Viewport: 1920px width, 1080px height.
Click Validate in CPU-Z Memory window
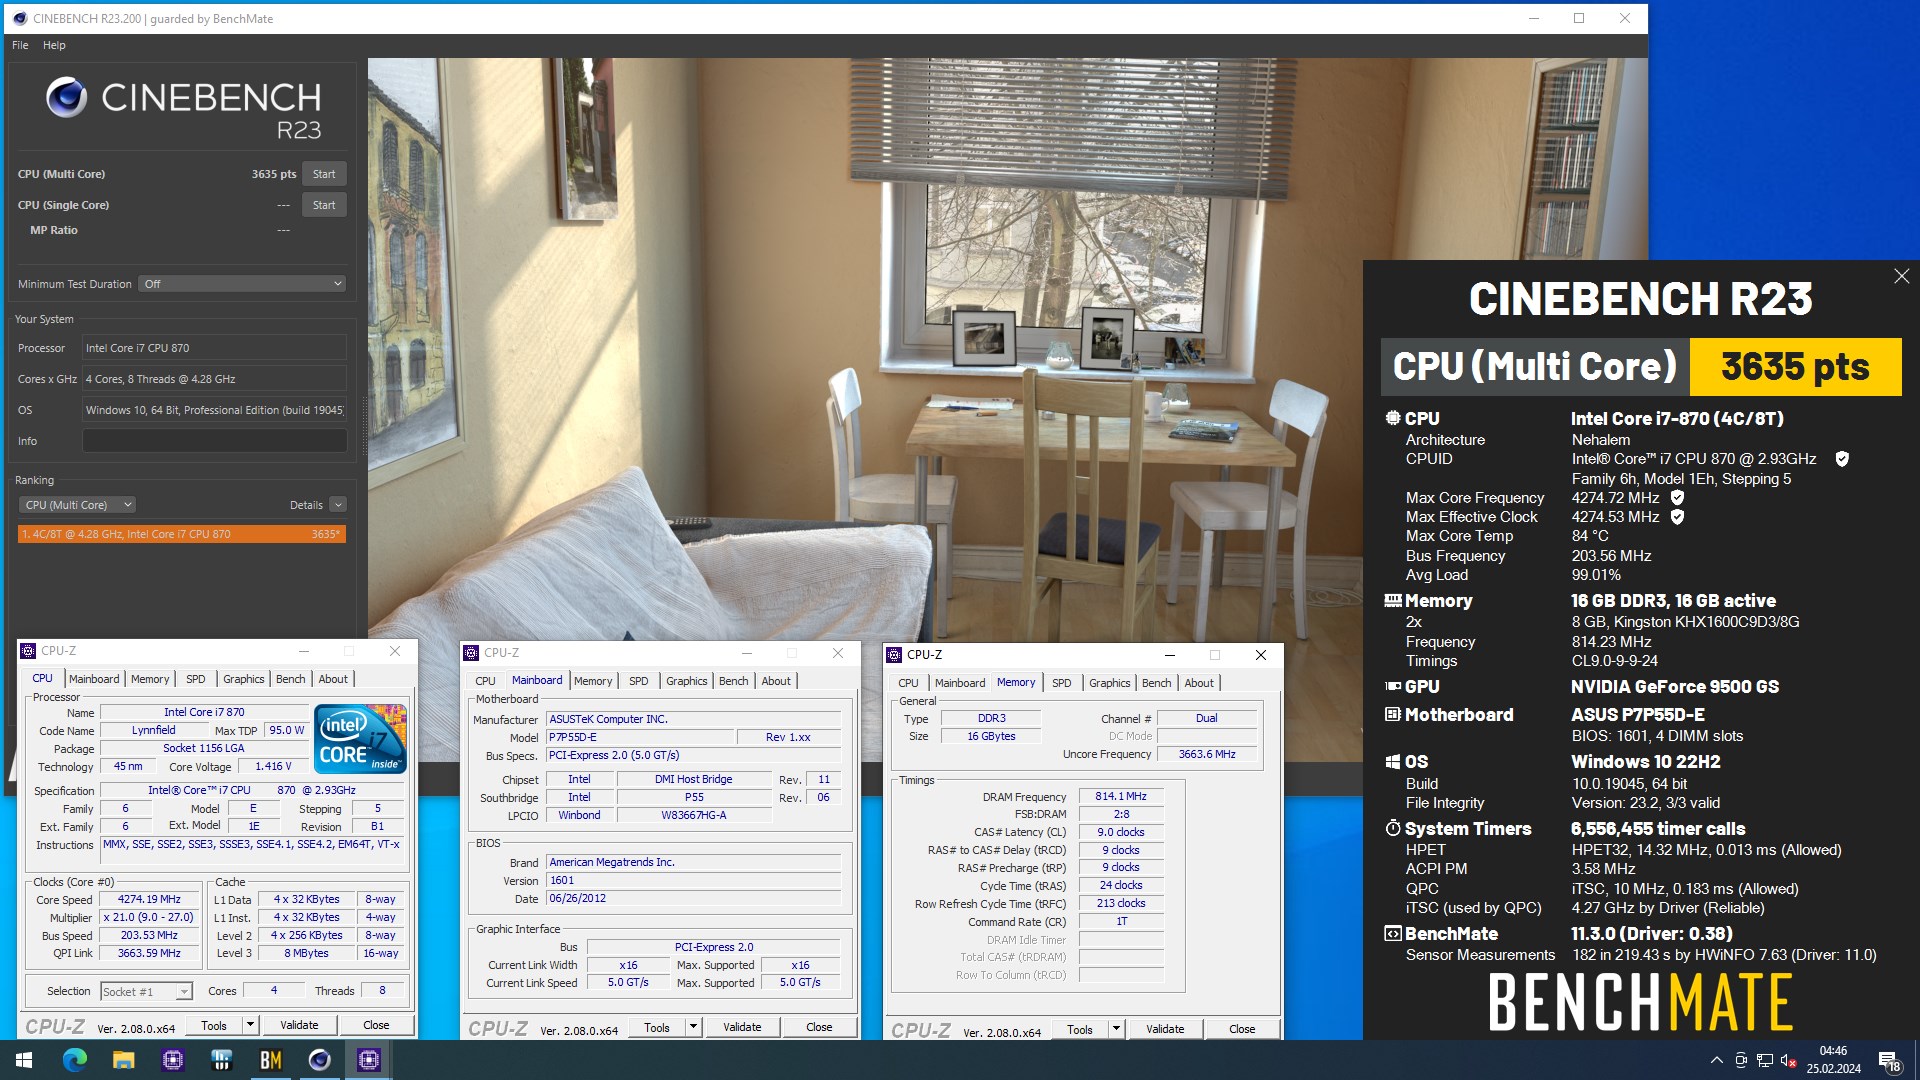1165,1029
